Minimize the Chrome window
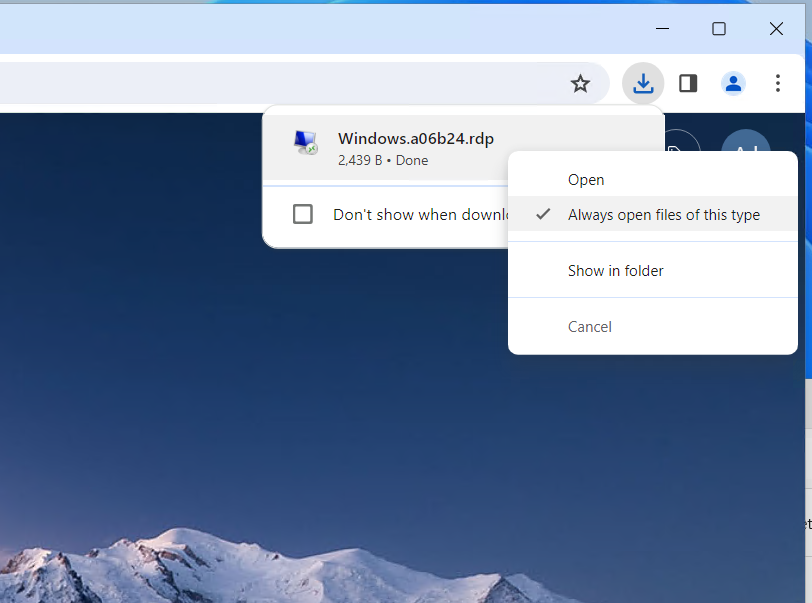Screen dimensions: 812x603 [x=661, y=28]
